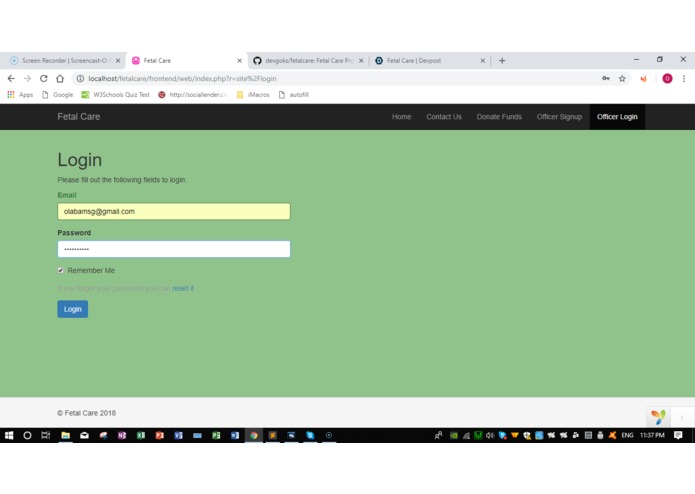
Task: Open Task View on the taskbar
Action: tap(46, 436)
